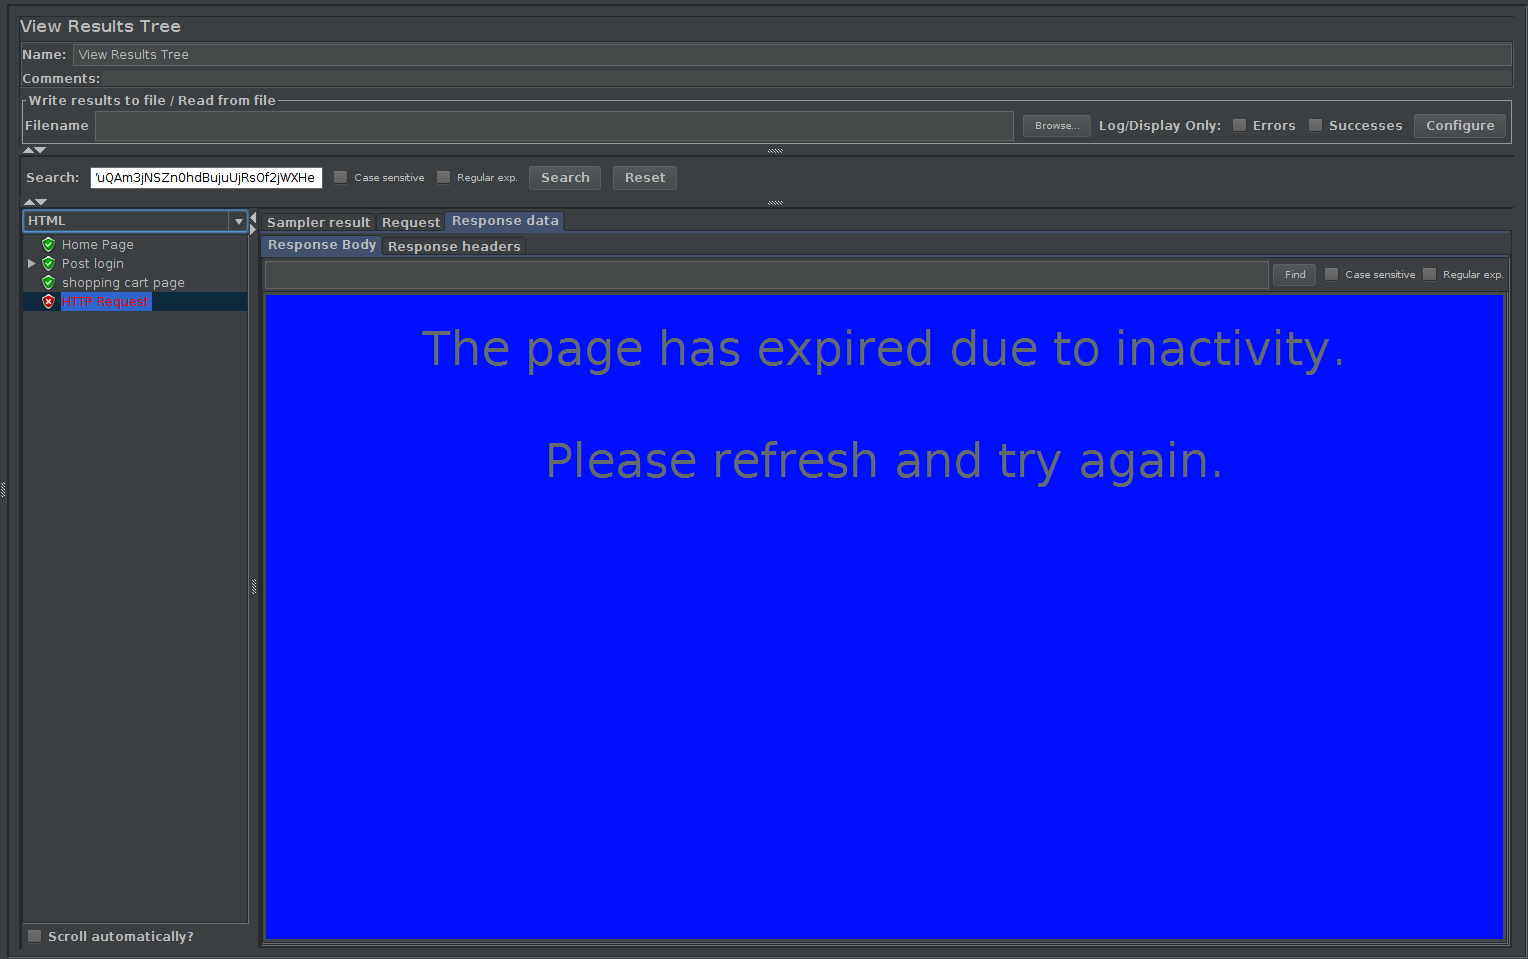This screenshot has height=959, width=1528.
Task: Enable the Errors only checkbox
Action: 1239,125
